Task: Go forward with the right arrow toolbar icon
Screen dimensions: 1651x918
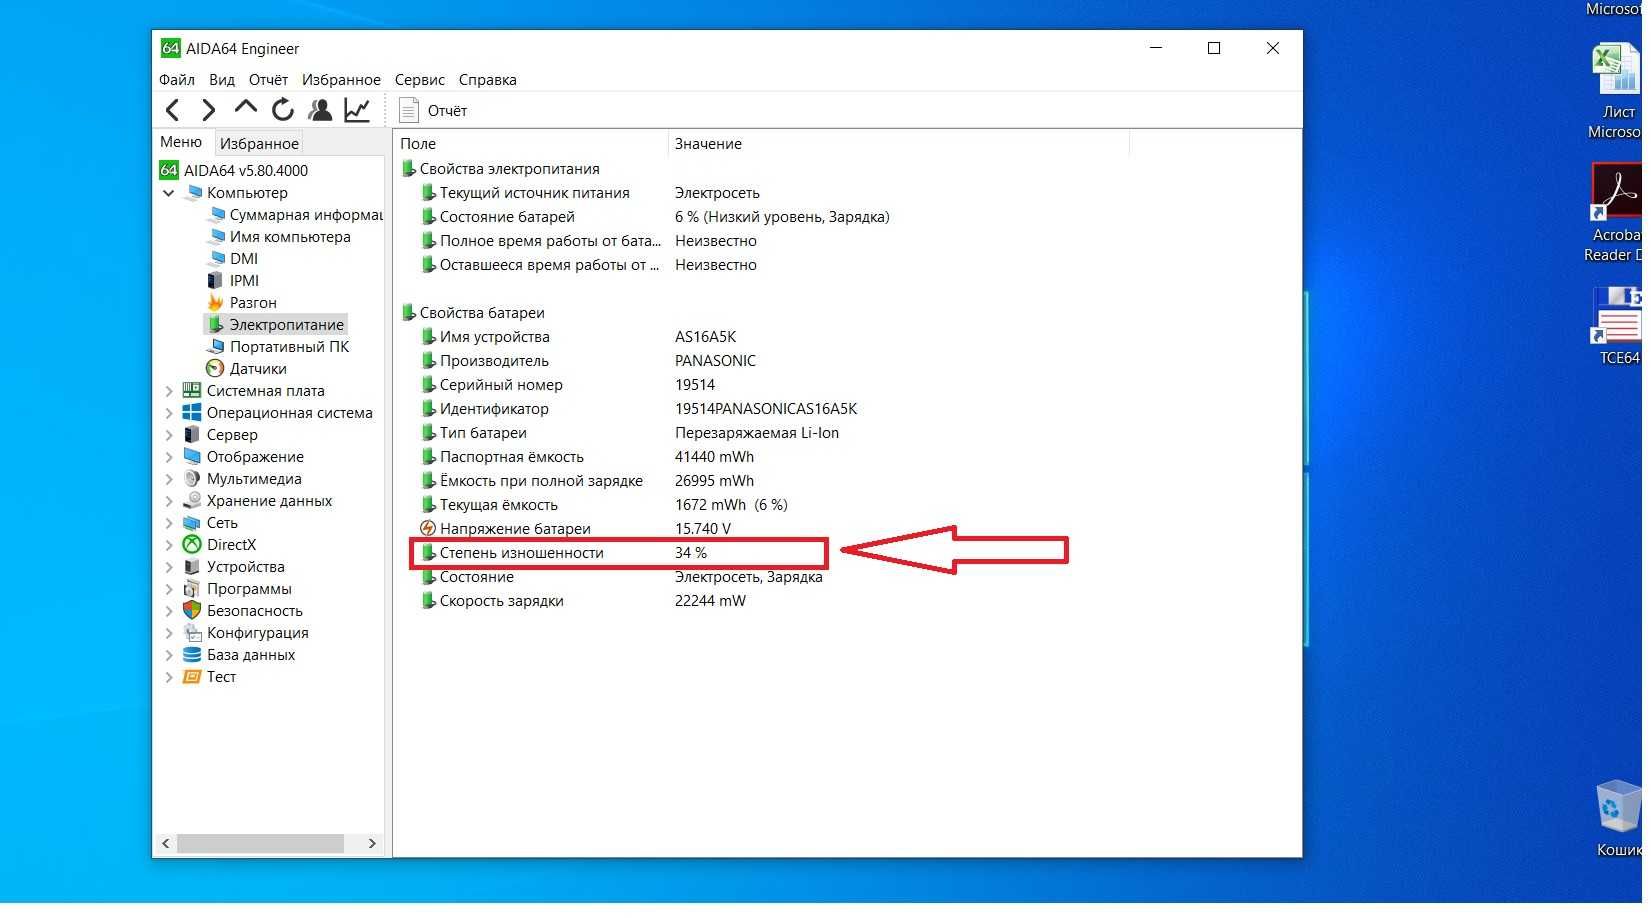Action: (208, 110)
